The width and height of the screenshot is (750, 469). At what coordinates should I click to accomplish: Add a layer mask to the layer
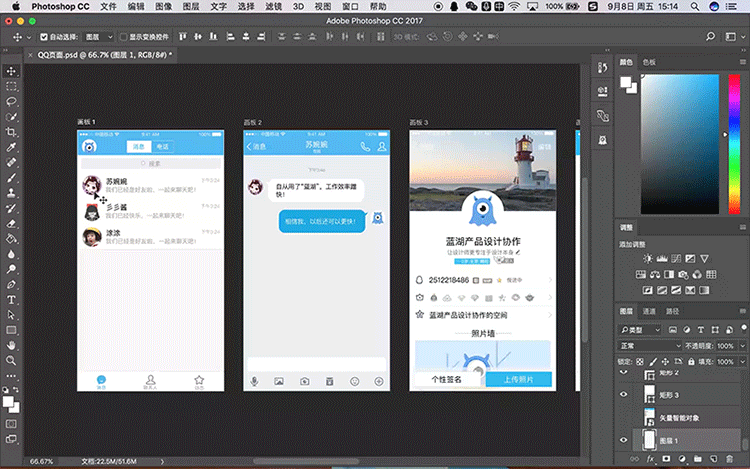pos(666,458)
